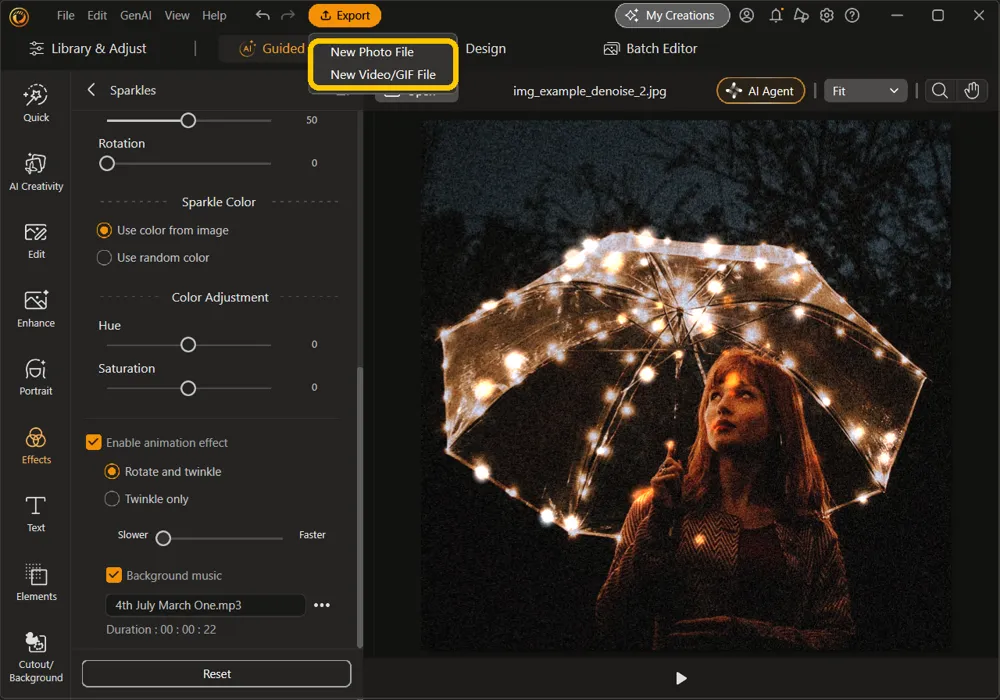Toggle Enable animation effect checkbox
The height and width of the screenshot is (700, 1000).
tap(94, 442)
